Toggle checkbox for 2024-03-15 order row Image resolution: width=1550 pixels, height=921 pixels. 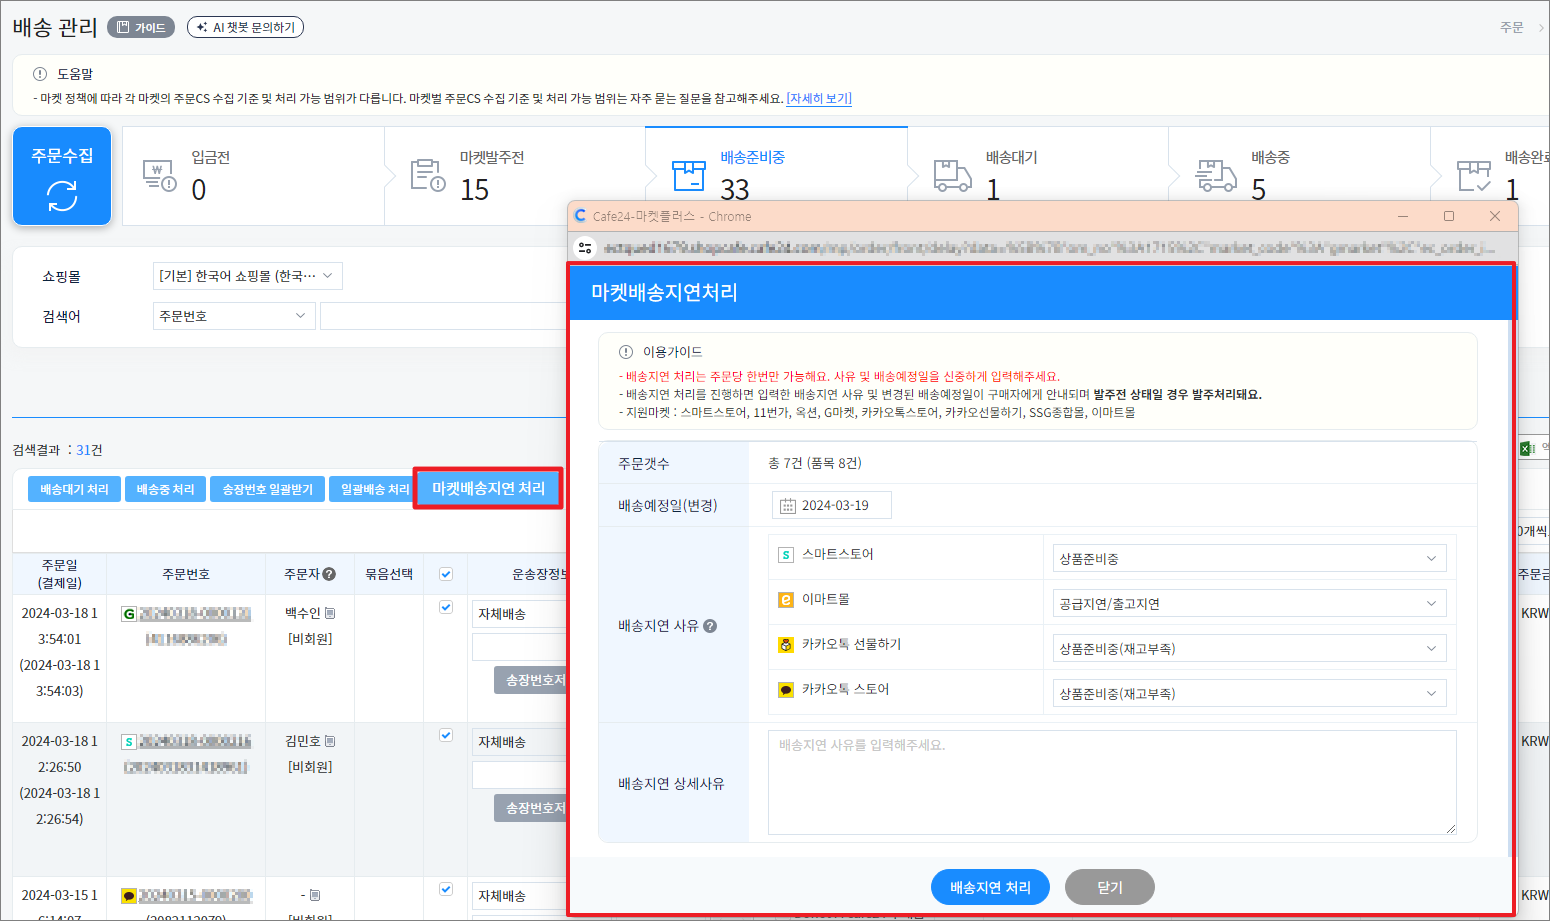click(x=446, y=889)
